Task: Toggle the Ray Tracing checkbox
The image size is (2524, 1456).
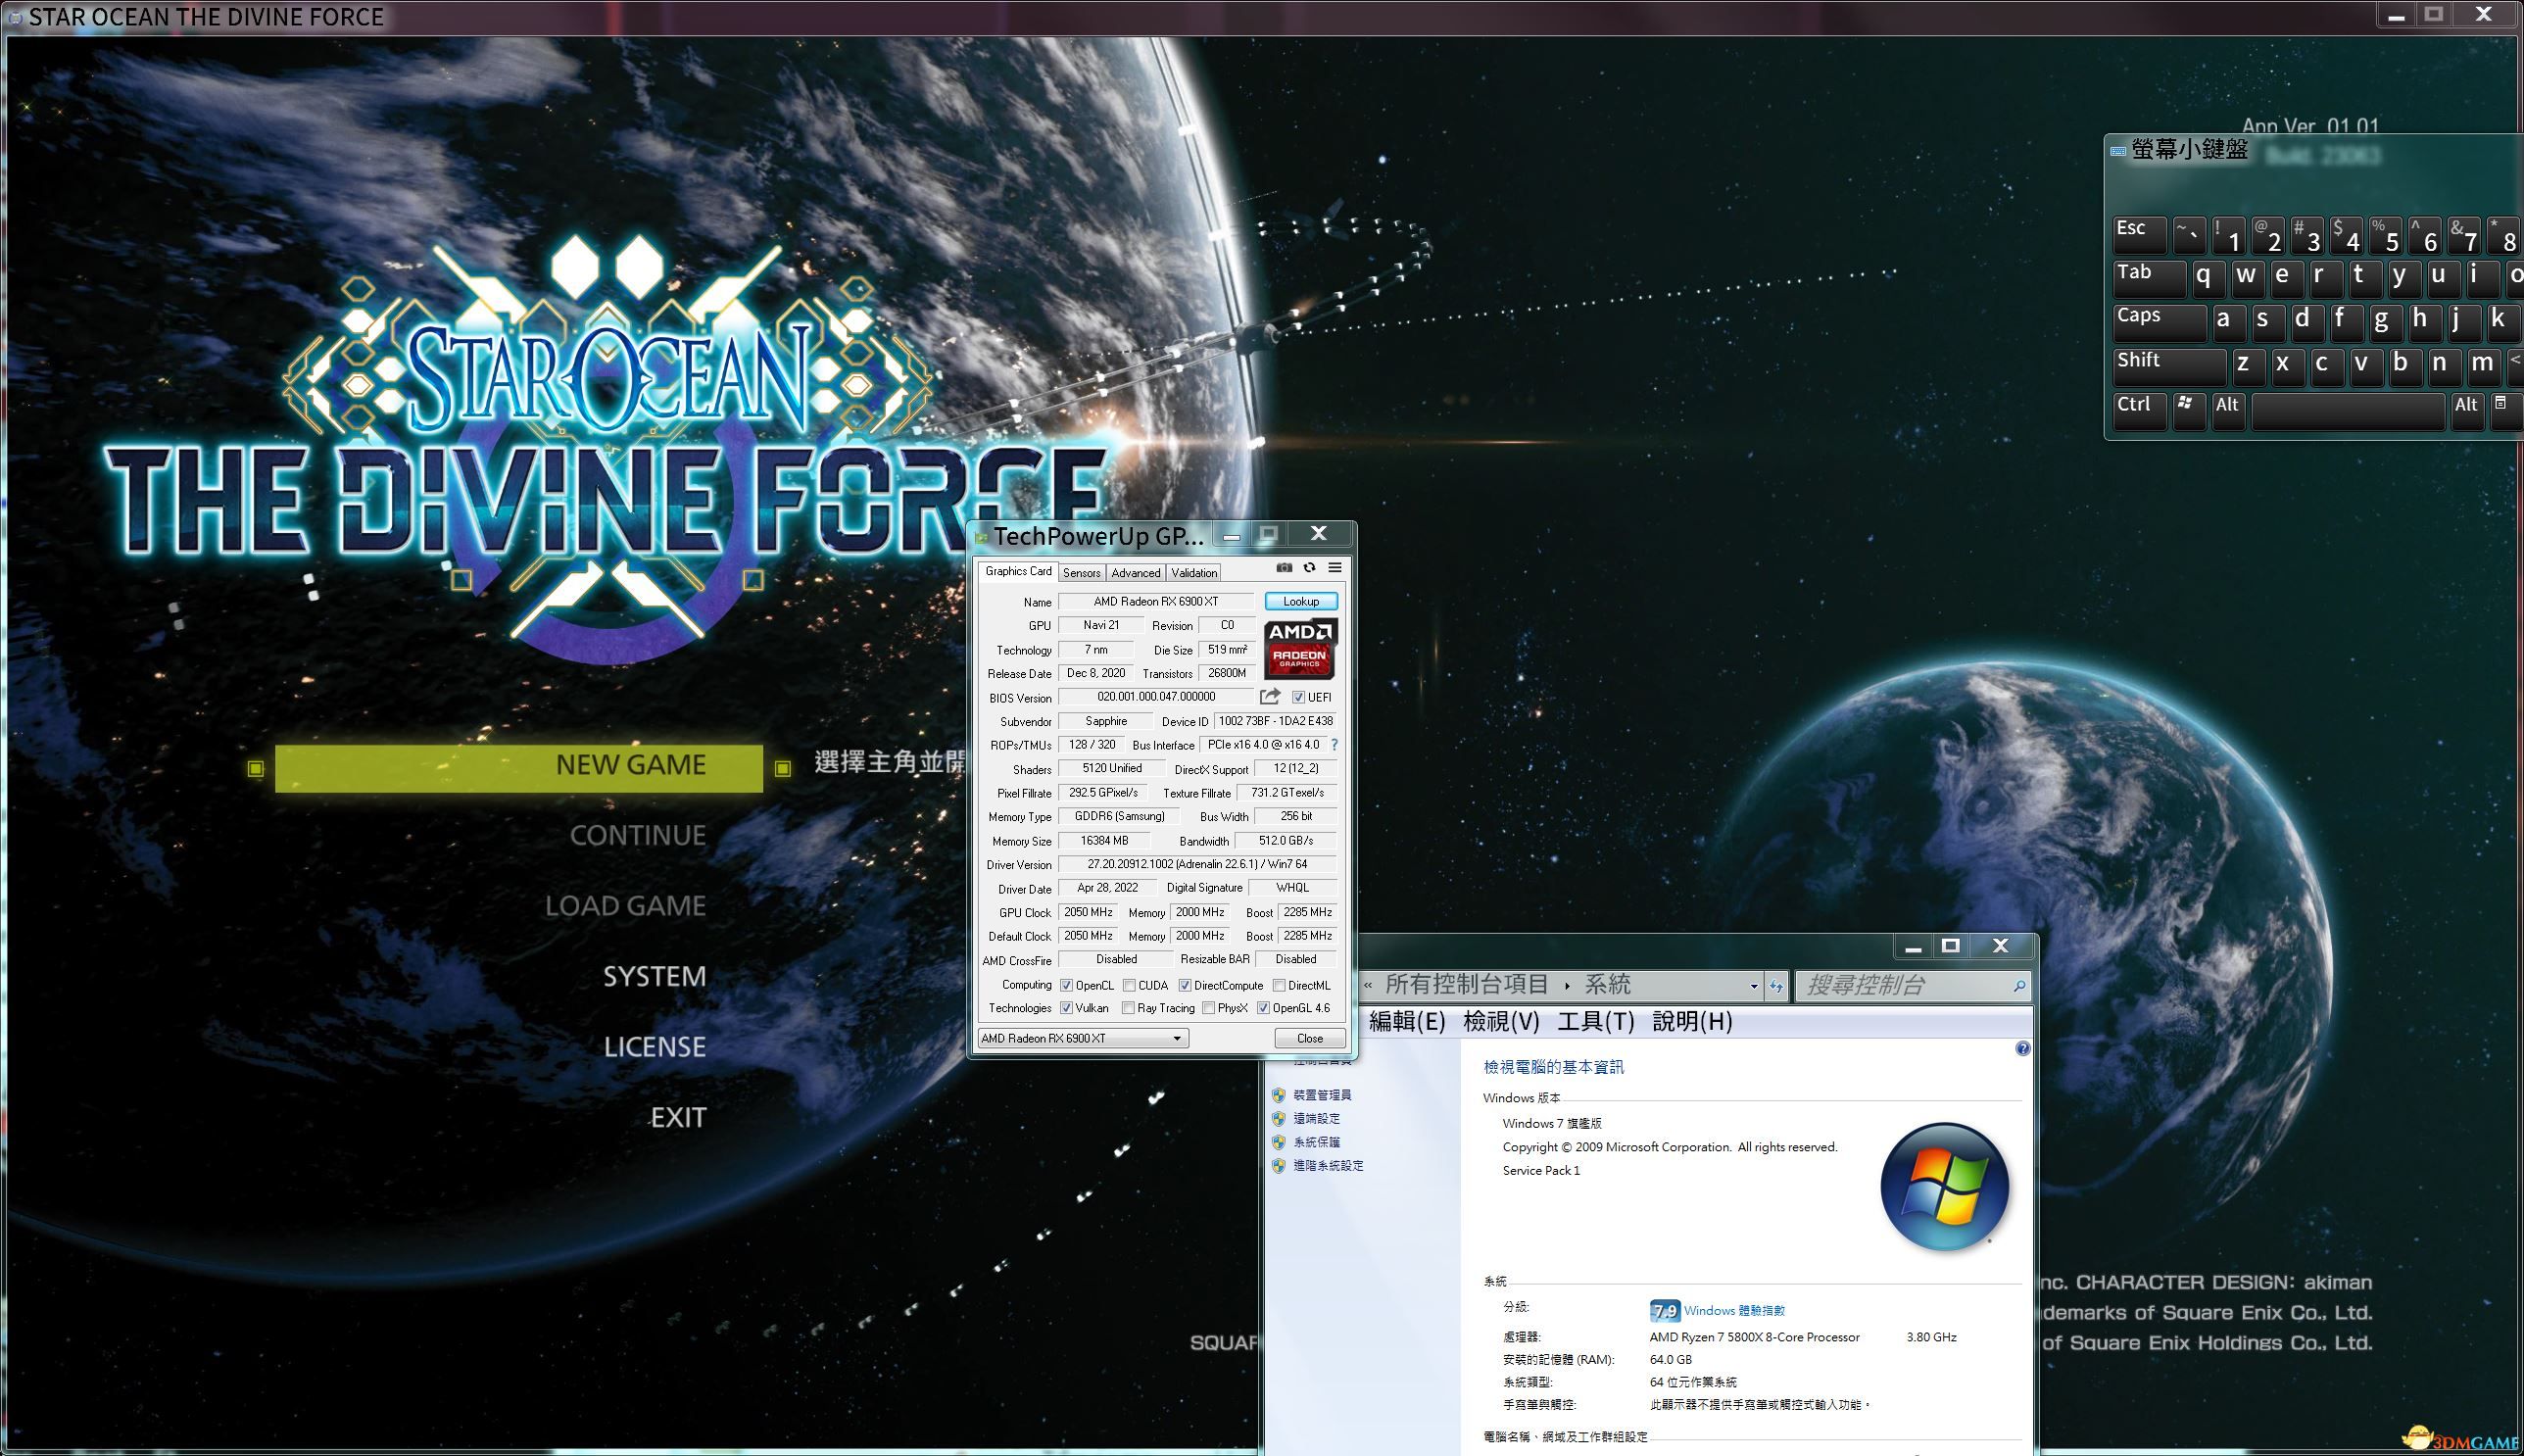Action: point(1128,1008)
